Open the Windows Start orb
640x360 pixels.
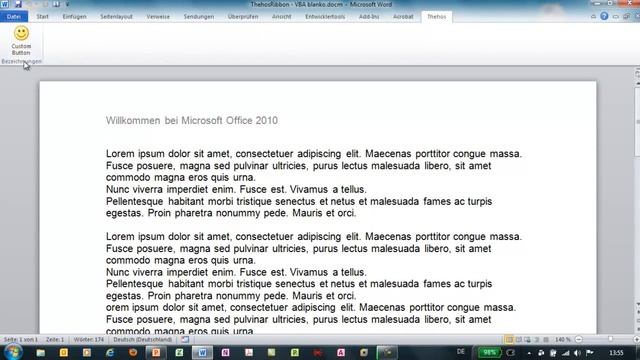coord(13,352)
